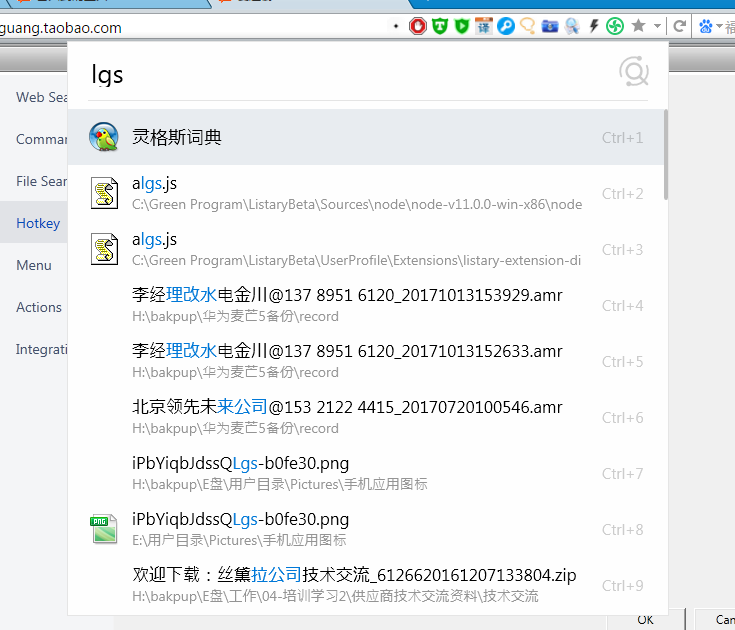Image resolution: width=735 pixels, height=630 pixels.
Task: Open the algs.js result in UserProfile\Extensions folder
Action: tap(366, 249)
